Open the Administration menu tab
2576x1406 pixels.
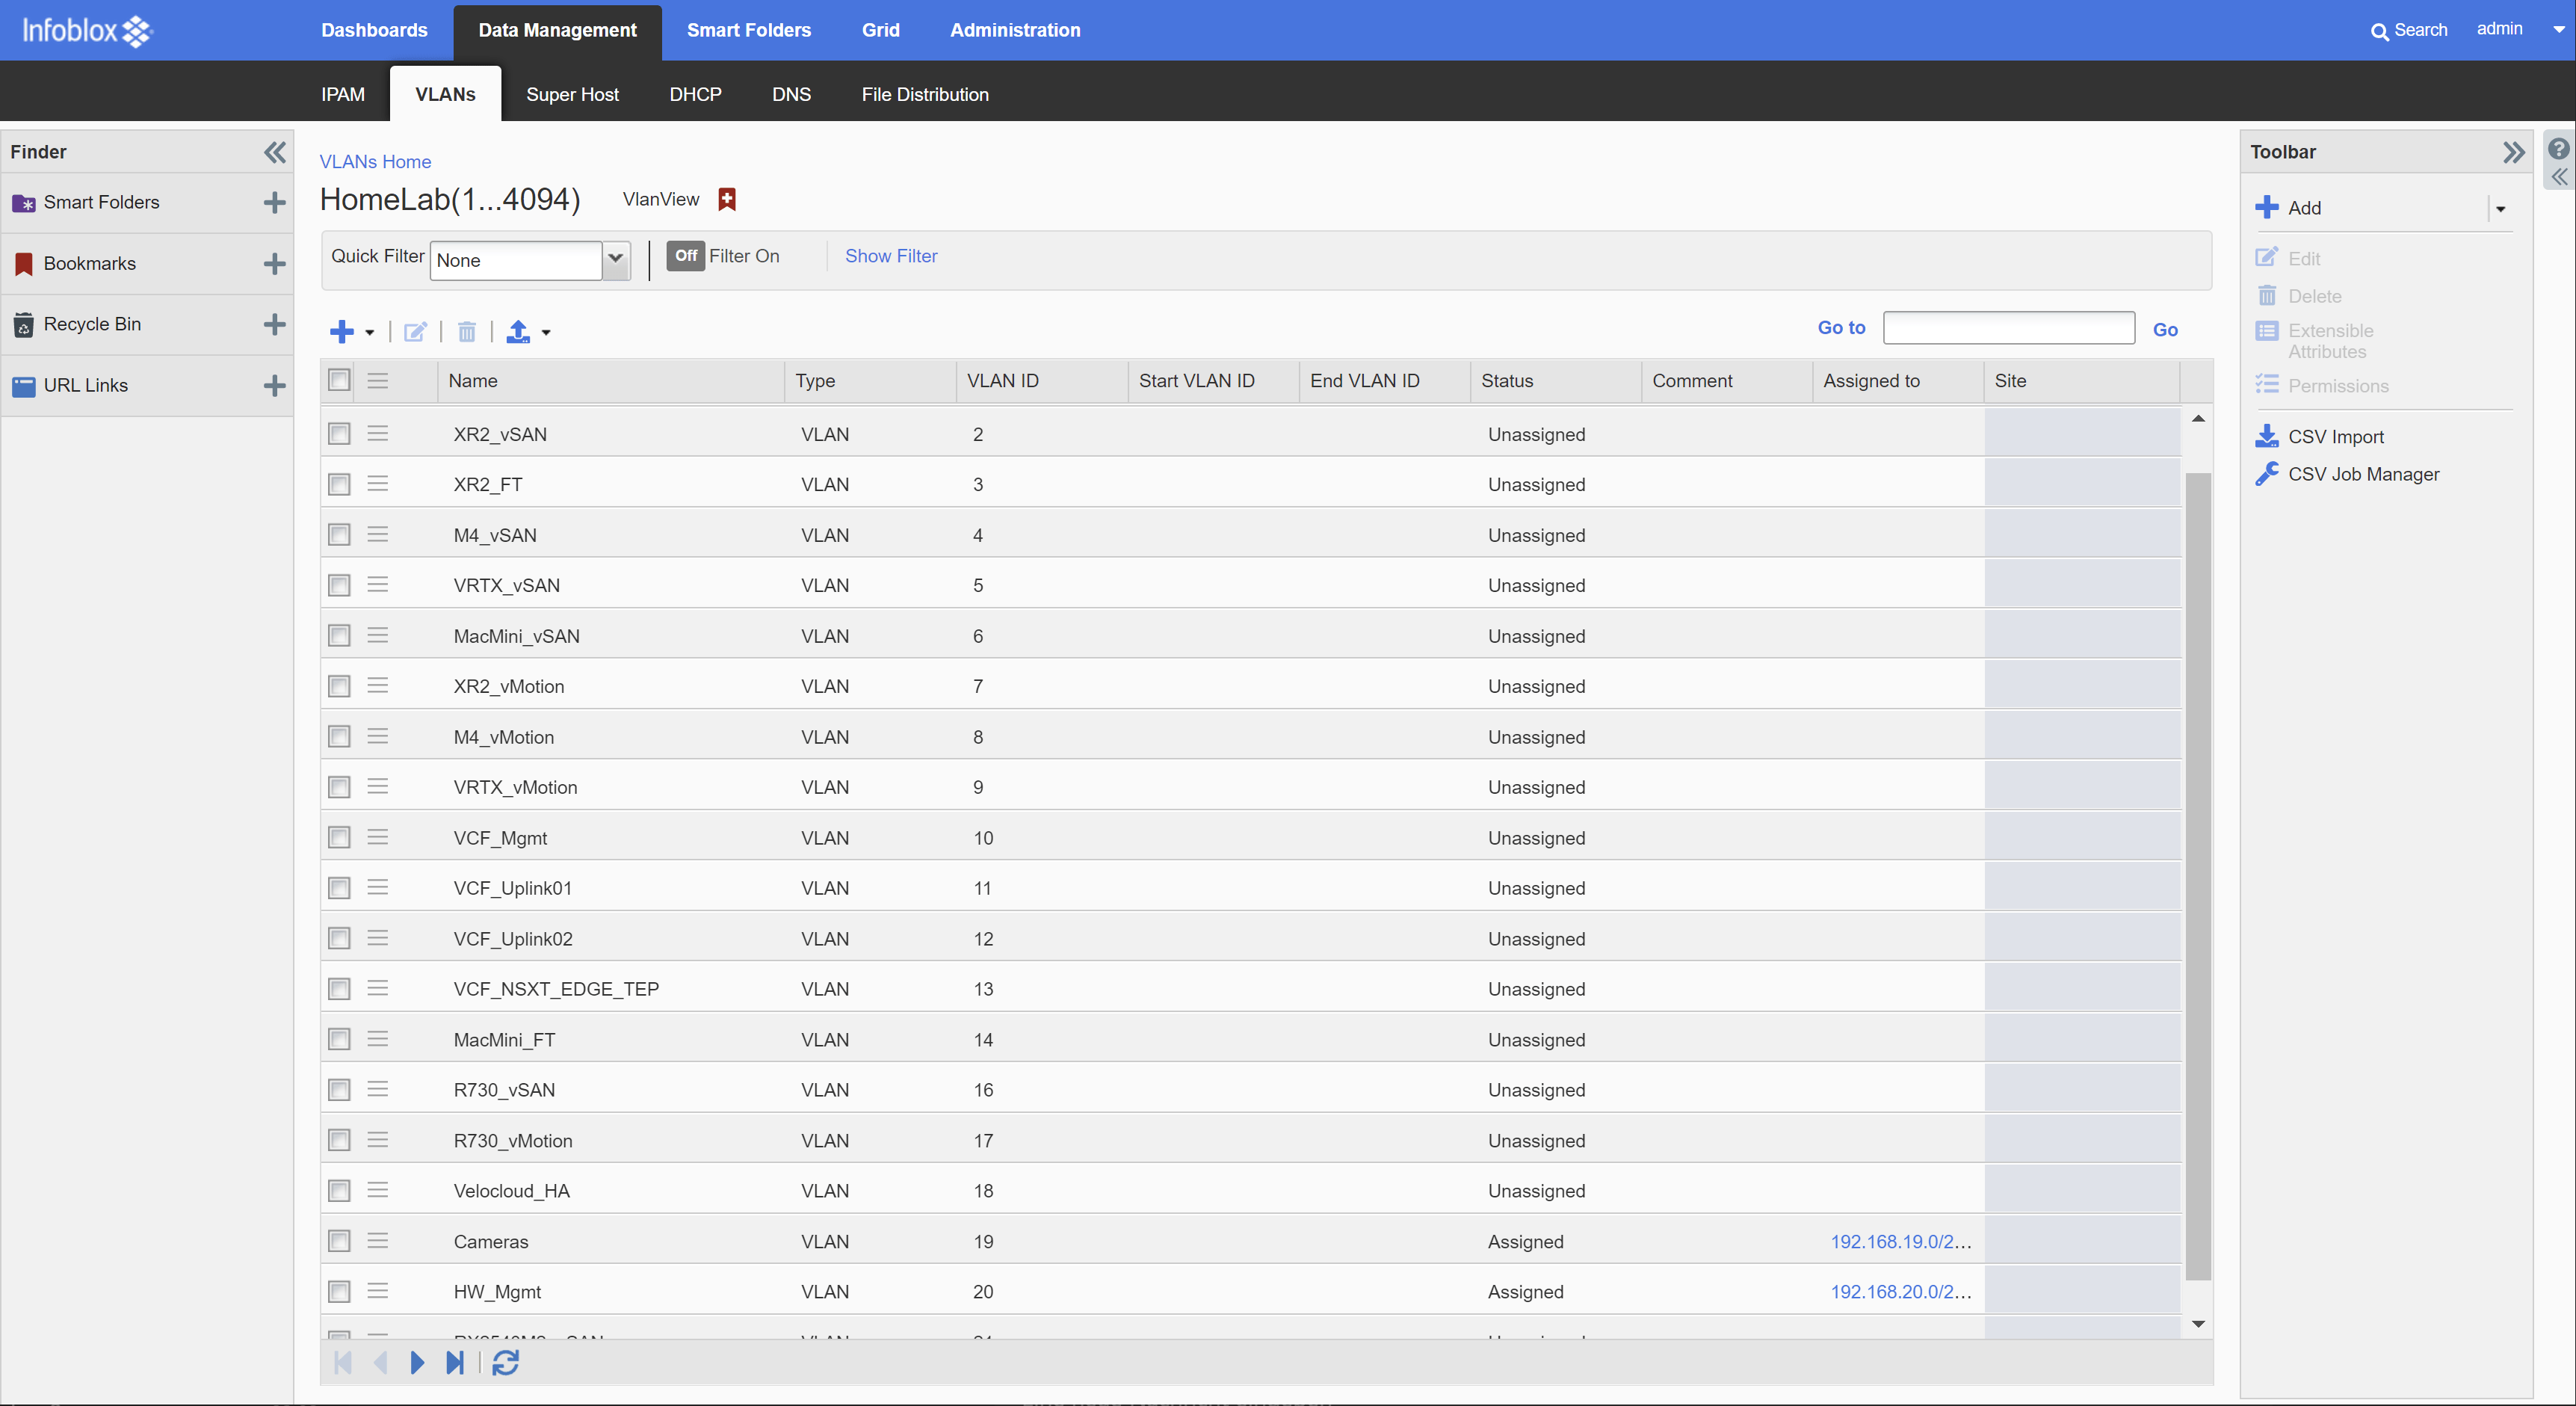click(1014, 30)
